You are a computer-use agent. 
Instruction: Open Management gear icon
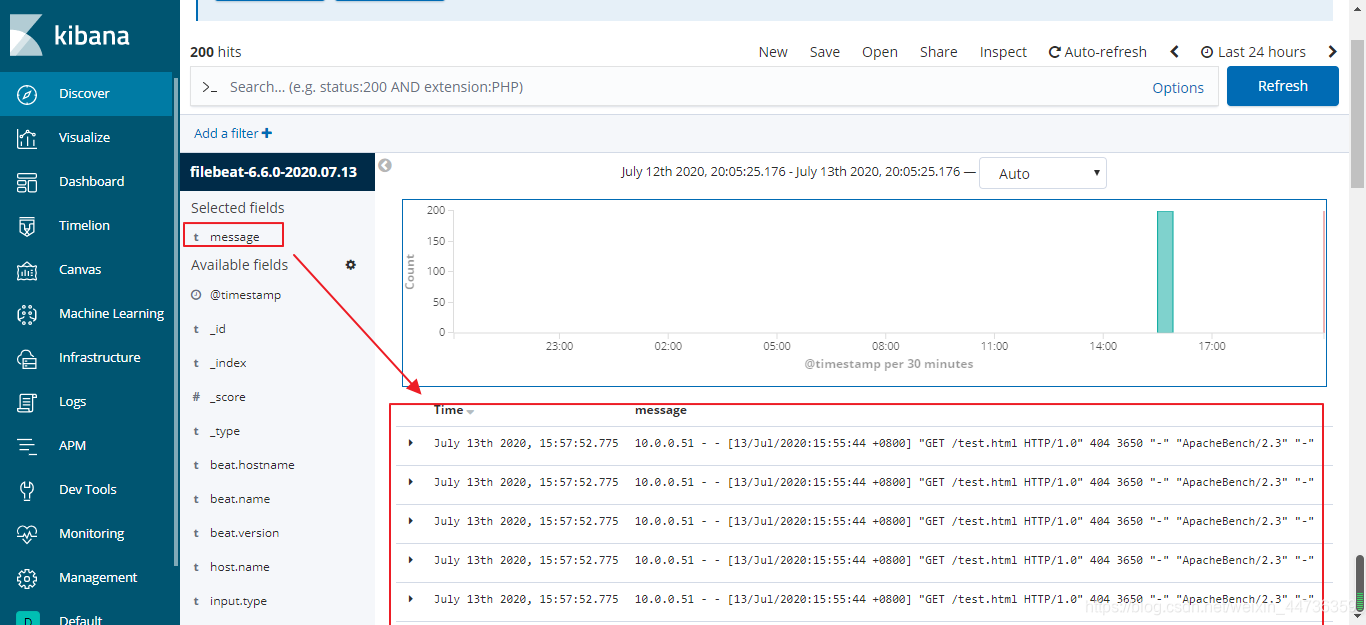point(28,578)
